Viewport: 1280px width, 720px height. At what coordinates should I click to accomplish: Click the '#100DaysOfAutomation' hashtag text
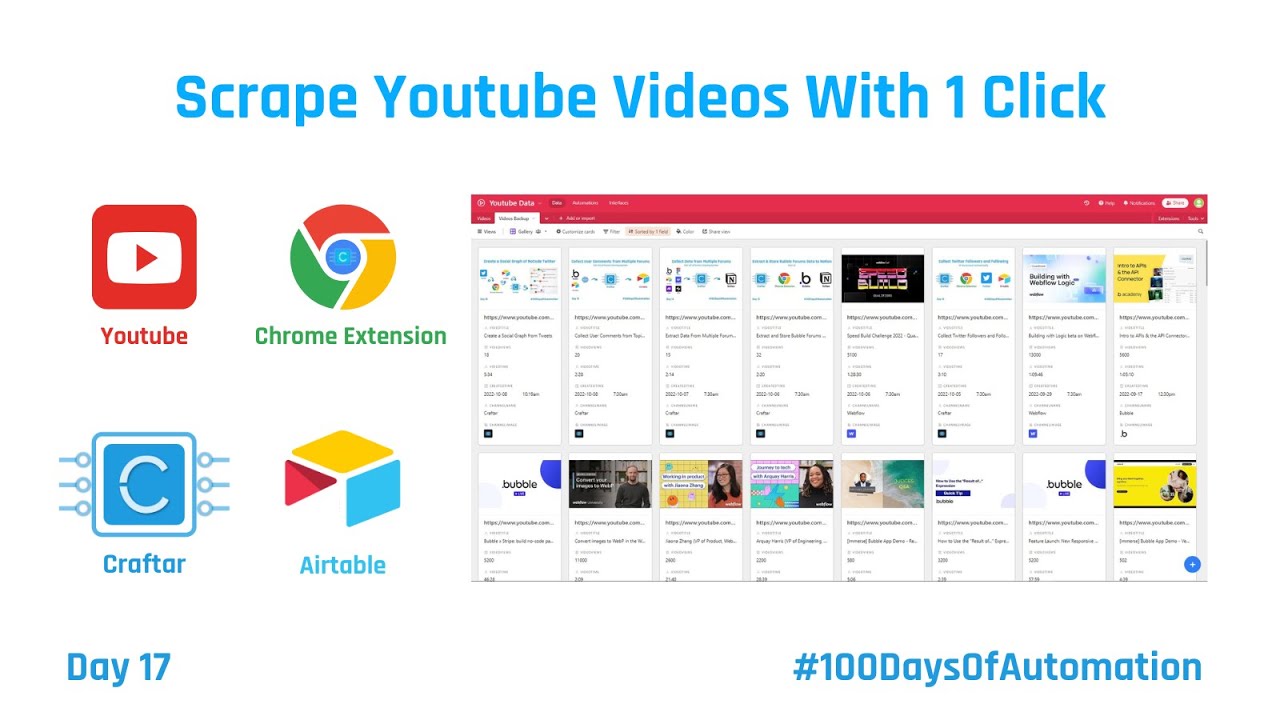click(x=997, y=667)
